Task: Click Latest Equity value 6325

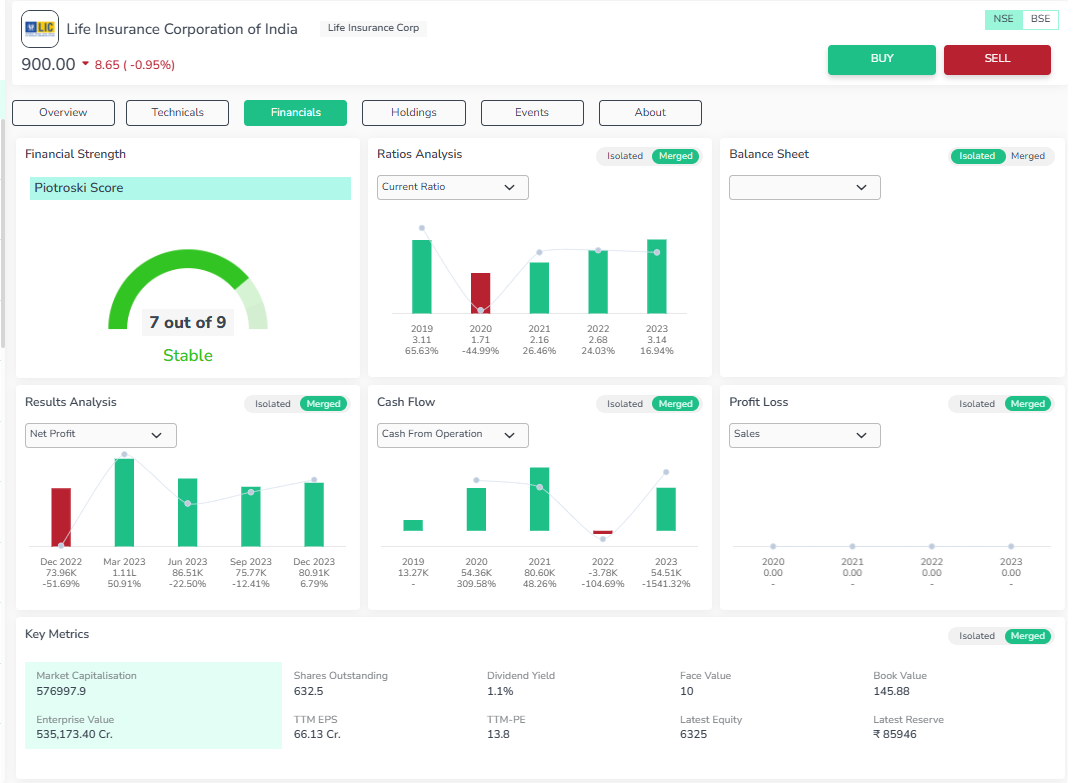Action: [x=693, y=734]
